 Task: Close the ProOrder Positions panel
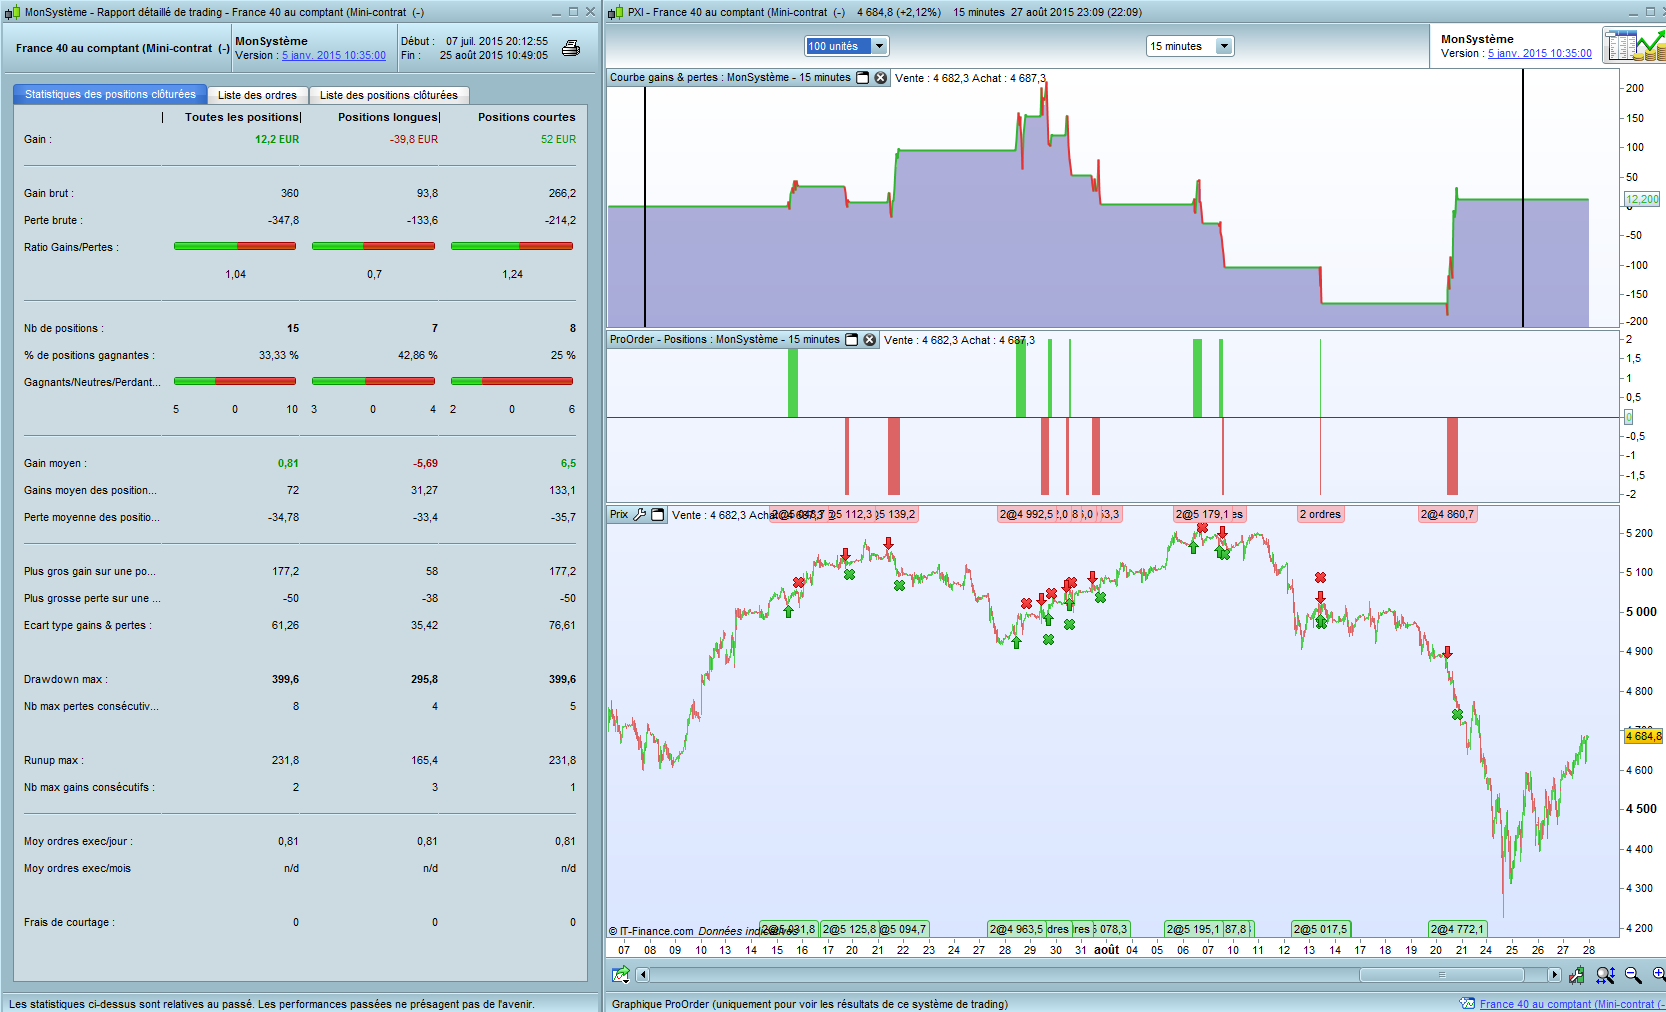tap(869, 340)
